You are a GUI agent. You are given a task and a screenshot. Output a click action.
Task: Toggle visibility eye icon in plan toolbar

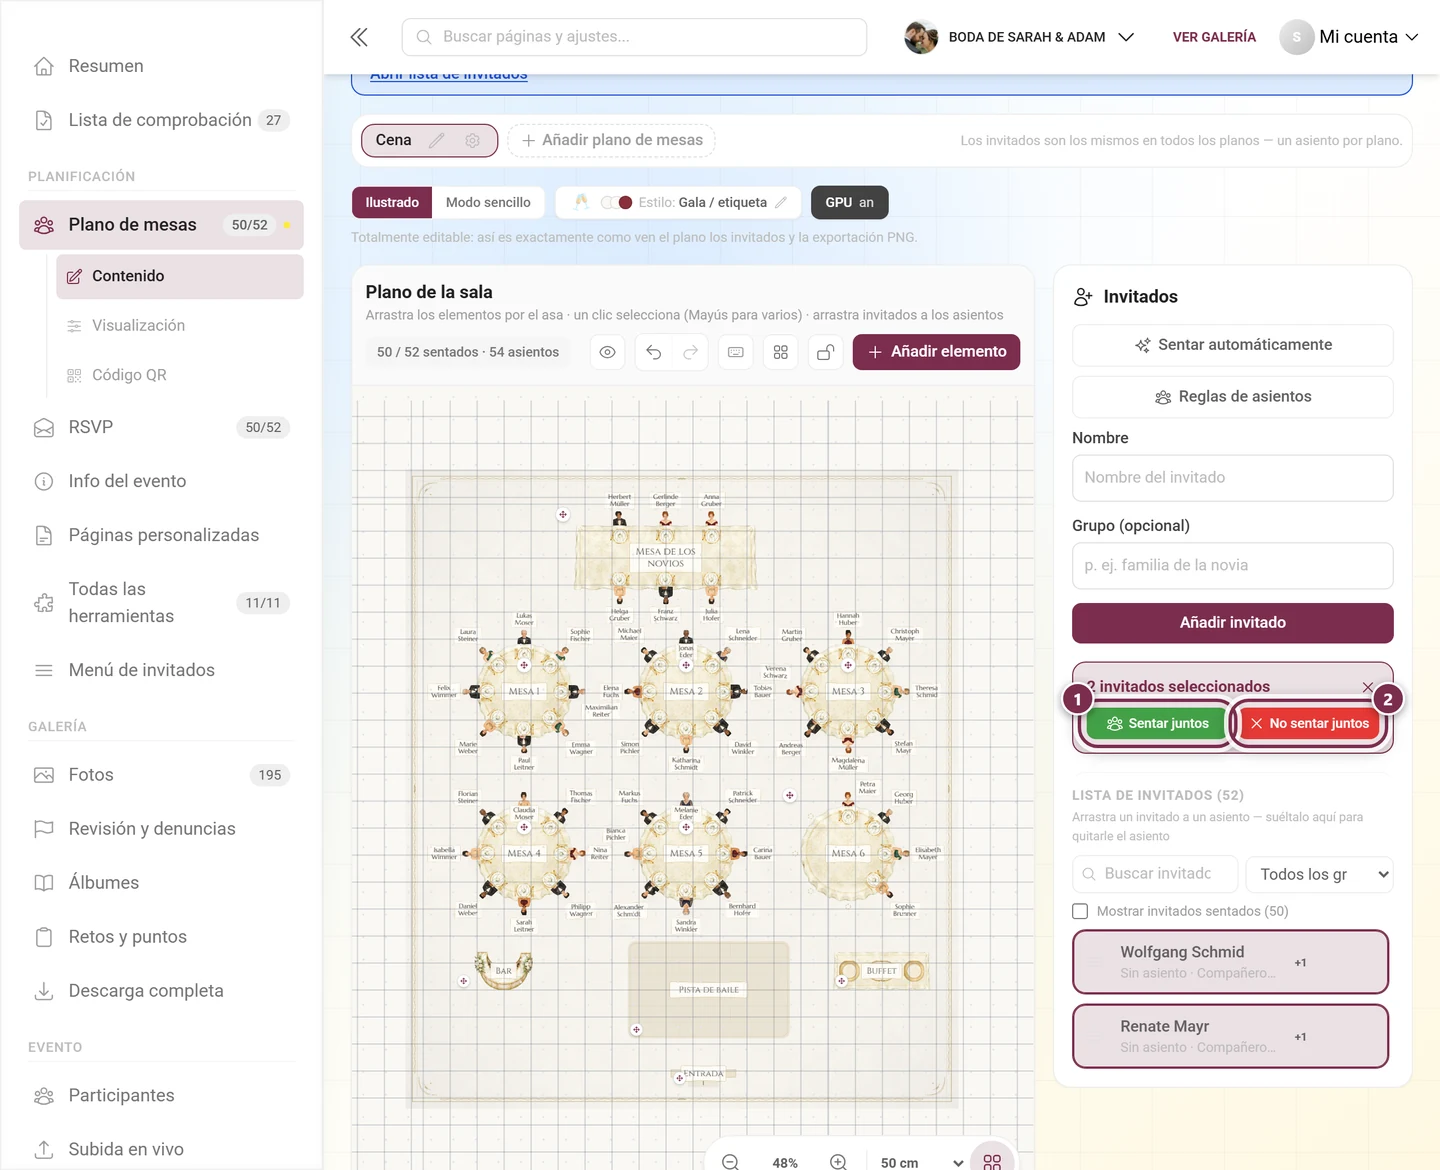click(608, 352)
